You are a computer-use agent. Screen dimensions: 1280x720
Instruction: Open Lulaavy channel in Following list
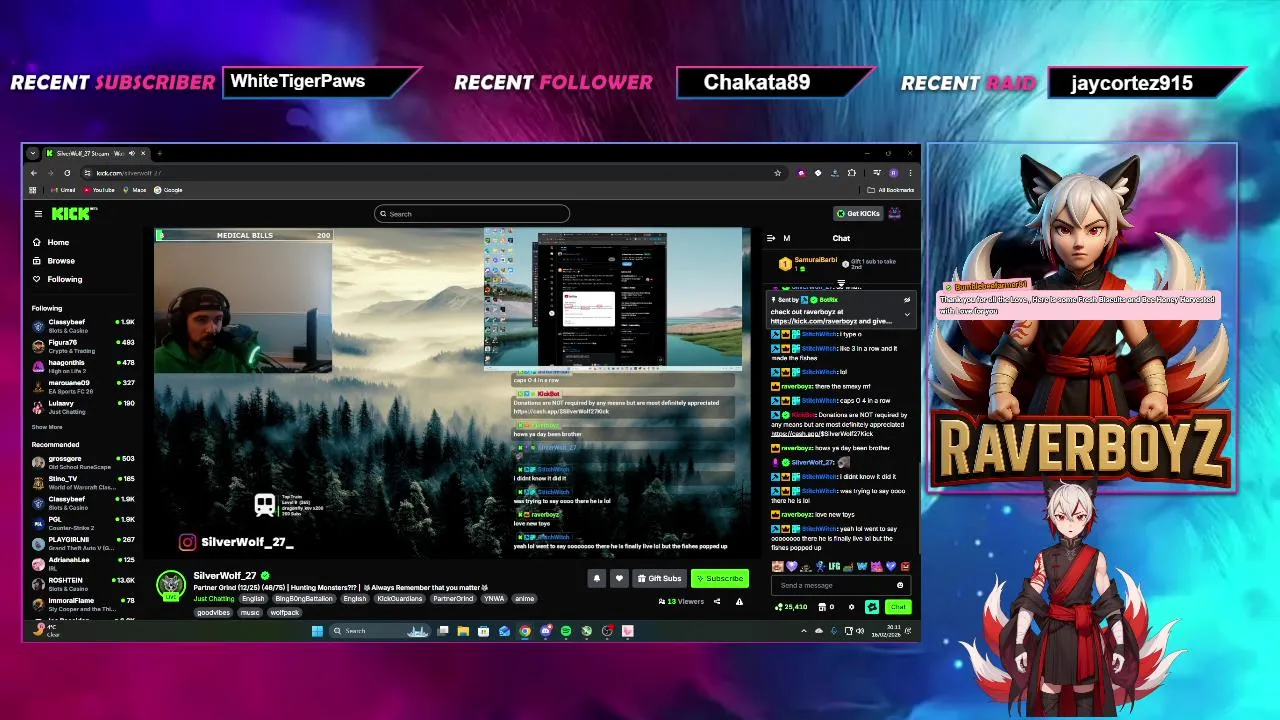point(85,407)
